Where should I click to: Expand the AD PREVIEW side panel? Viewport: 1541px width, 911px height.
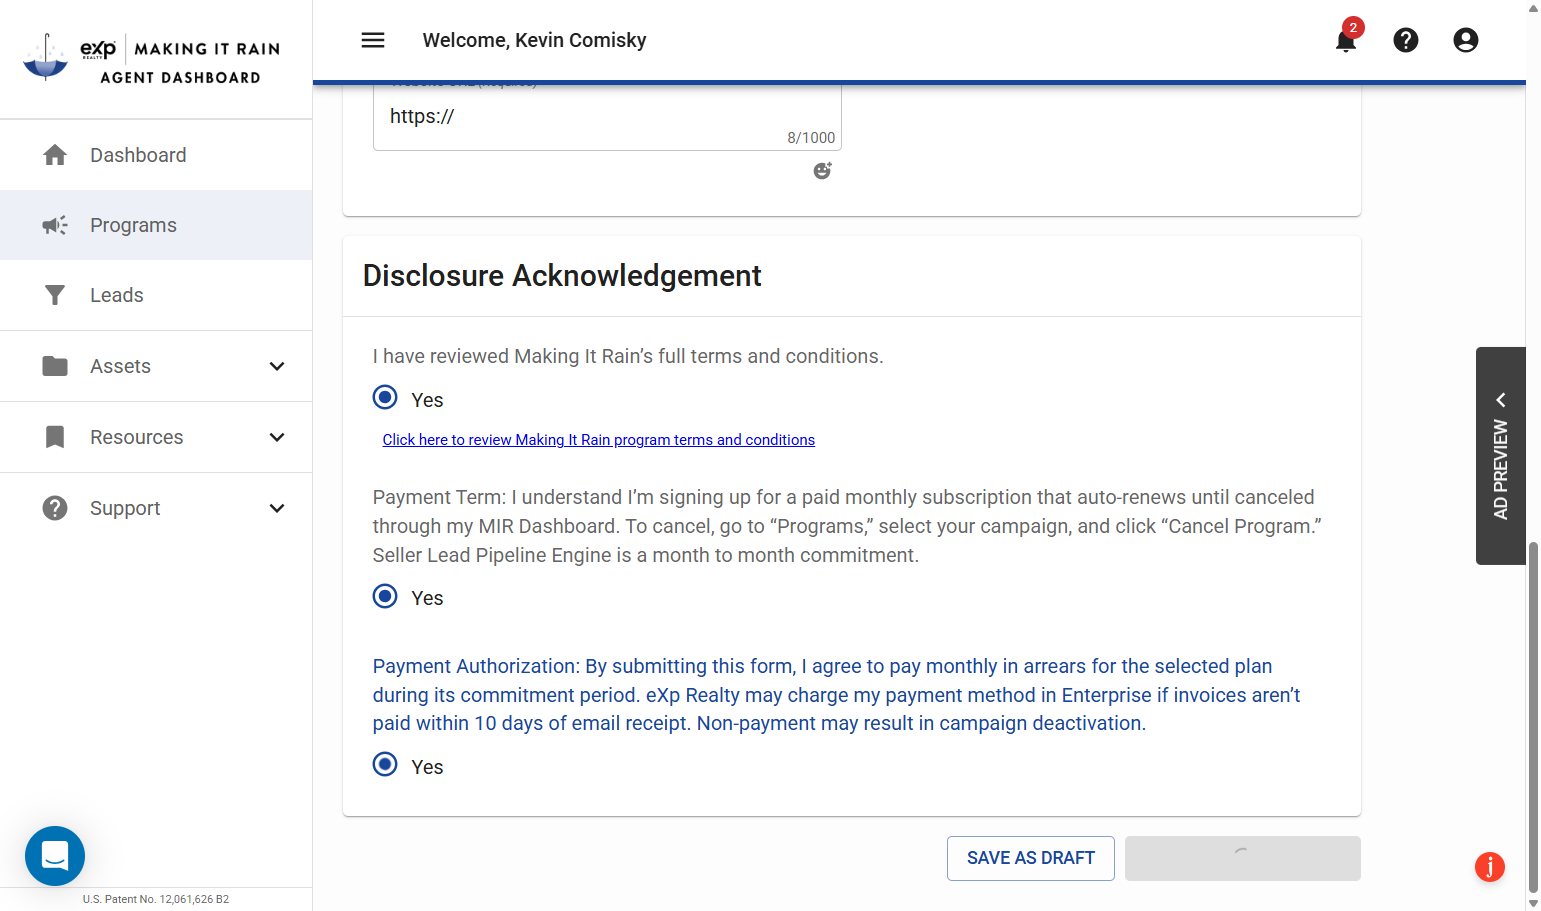click(1501, 456)
